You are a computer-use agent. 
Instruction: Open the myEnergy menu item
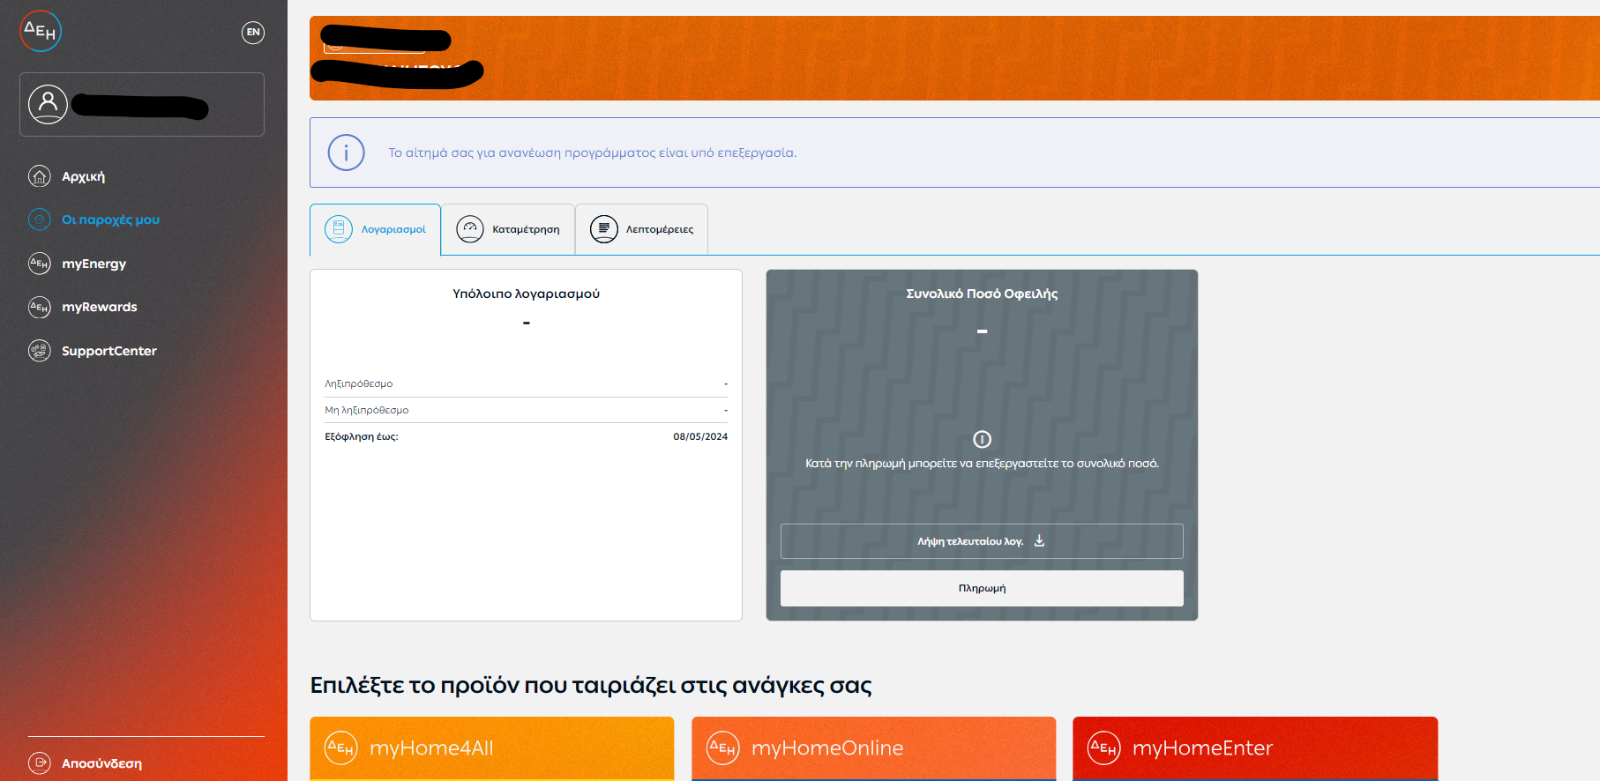pos(94,264)
